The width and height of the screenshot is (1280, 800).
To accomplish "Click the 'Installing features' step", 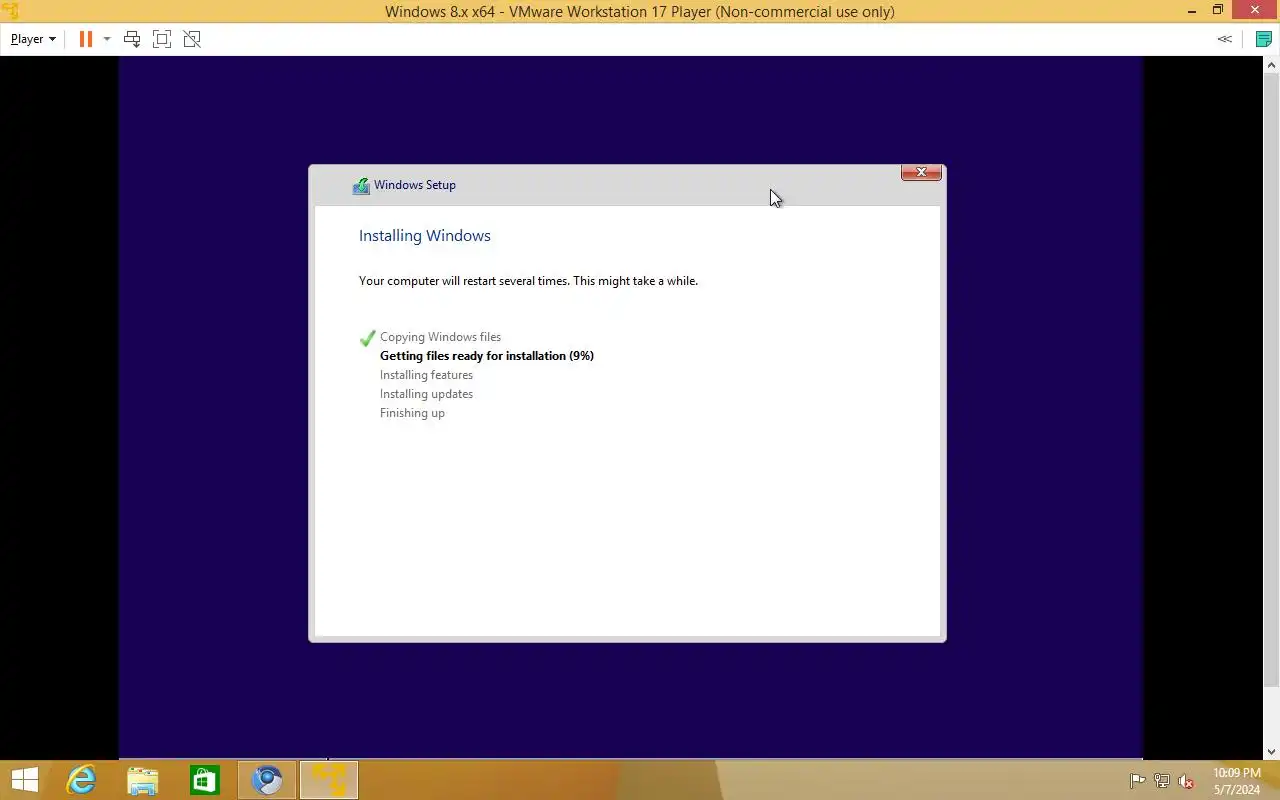I will (426, 375).
